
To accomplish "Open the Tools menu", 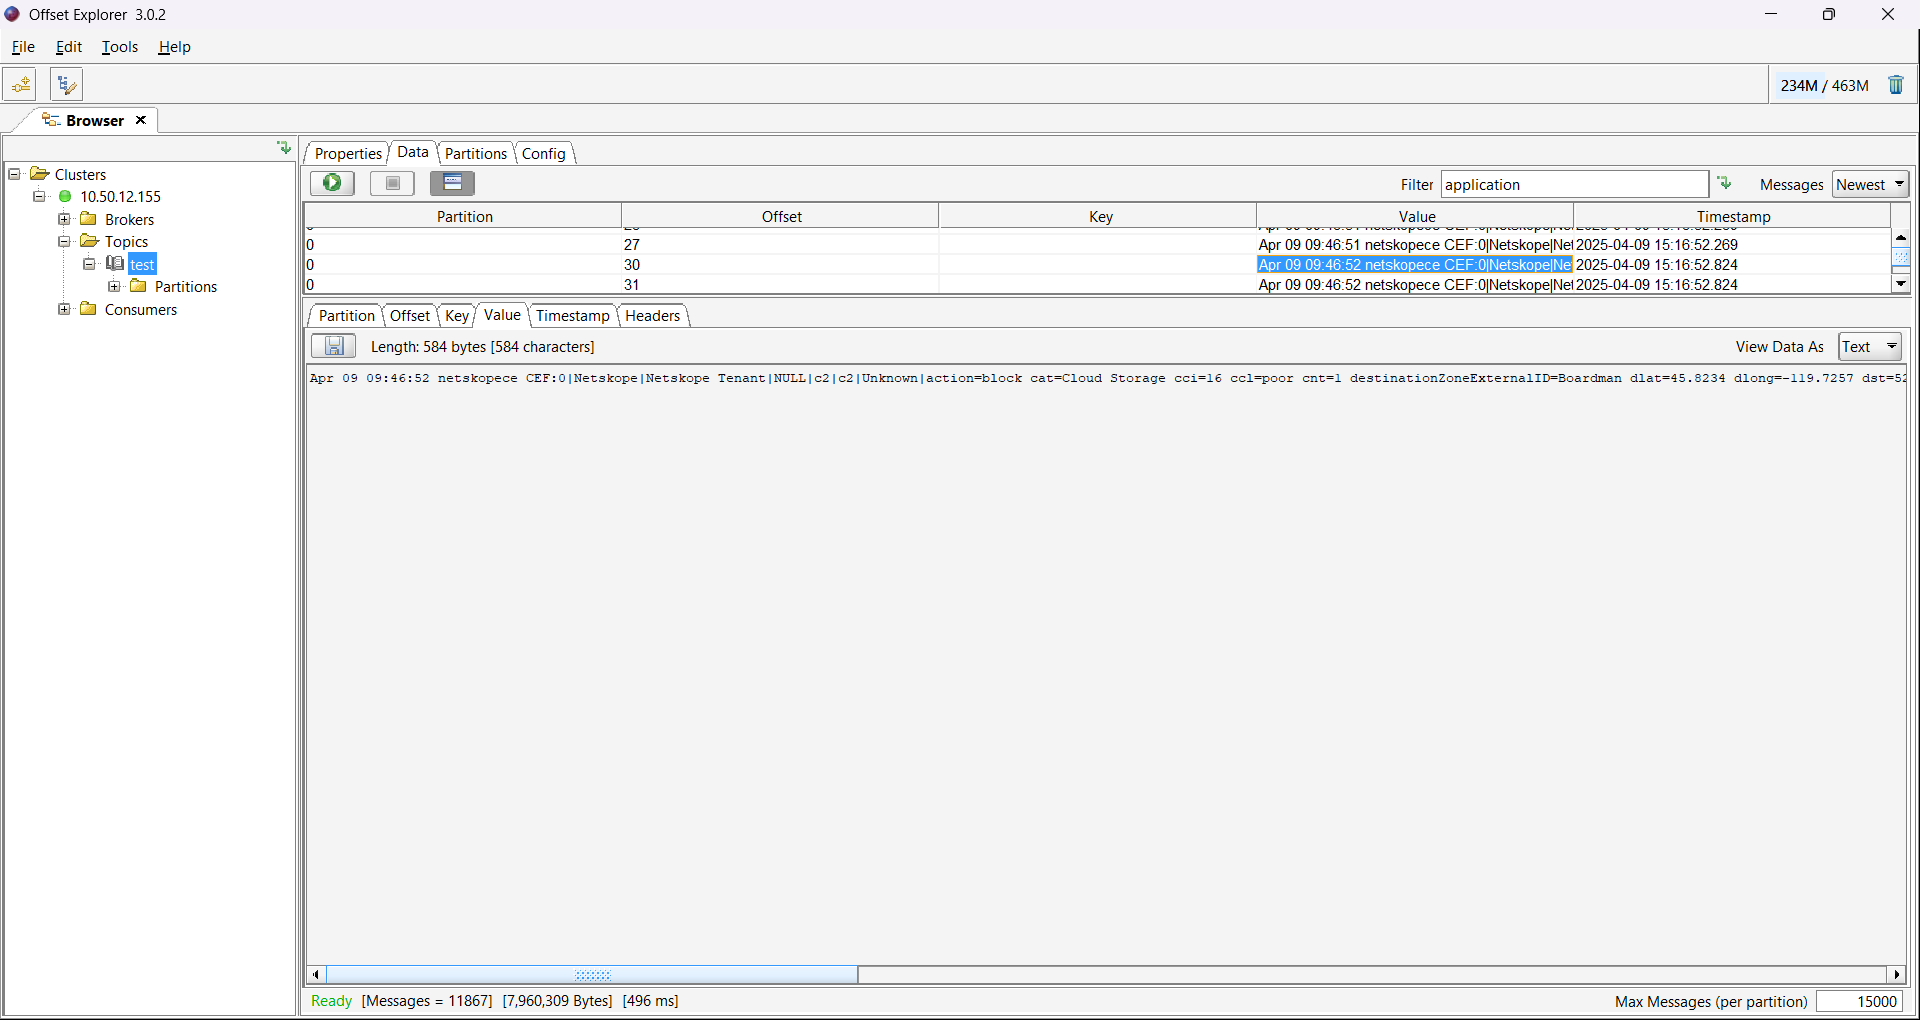I will [120, 47].
